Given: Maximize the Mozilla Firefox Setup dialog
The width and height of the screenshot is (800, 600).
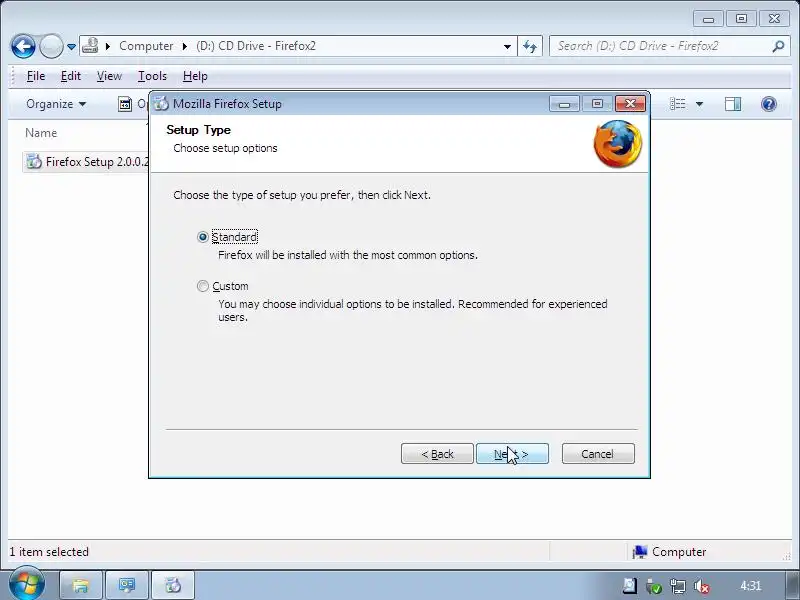Looking at the screenshot, I should click(597, 104).
